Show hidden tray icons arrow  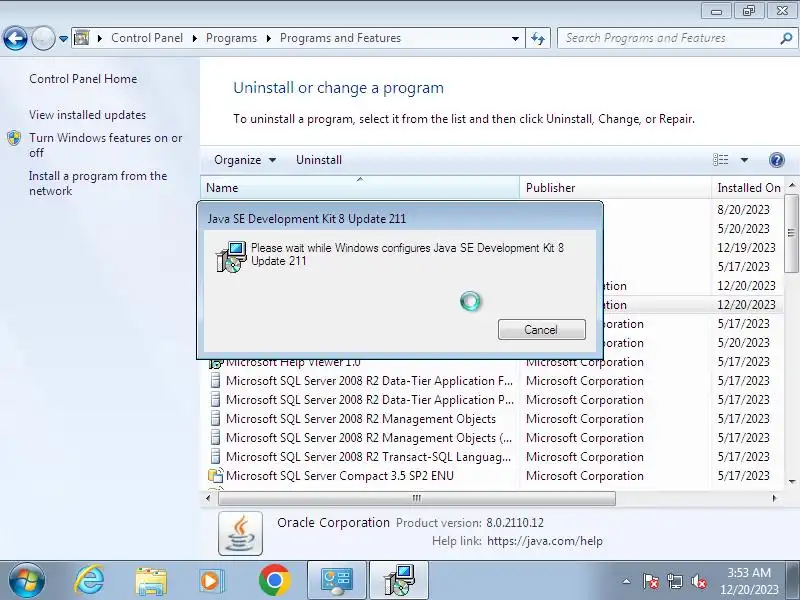point(627,581)
